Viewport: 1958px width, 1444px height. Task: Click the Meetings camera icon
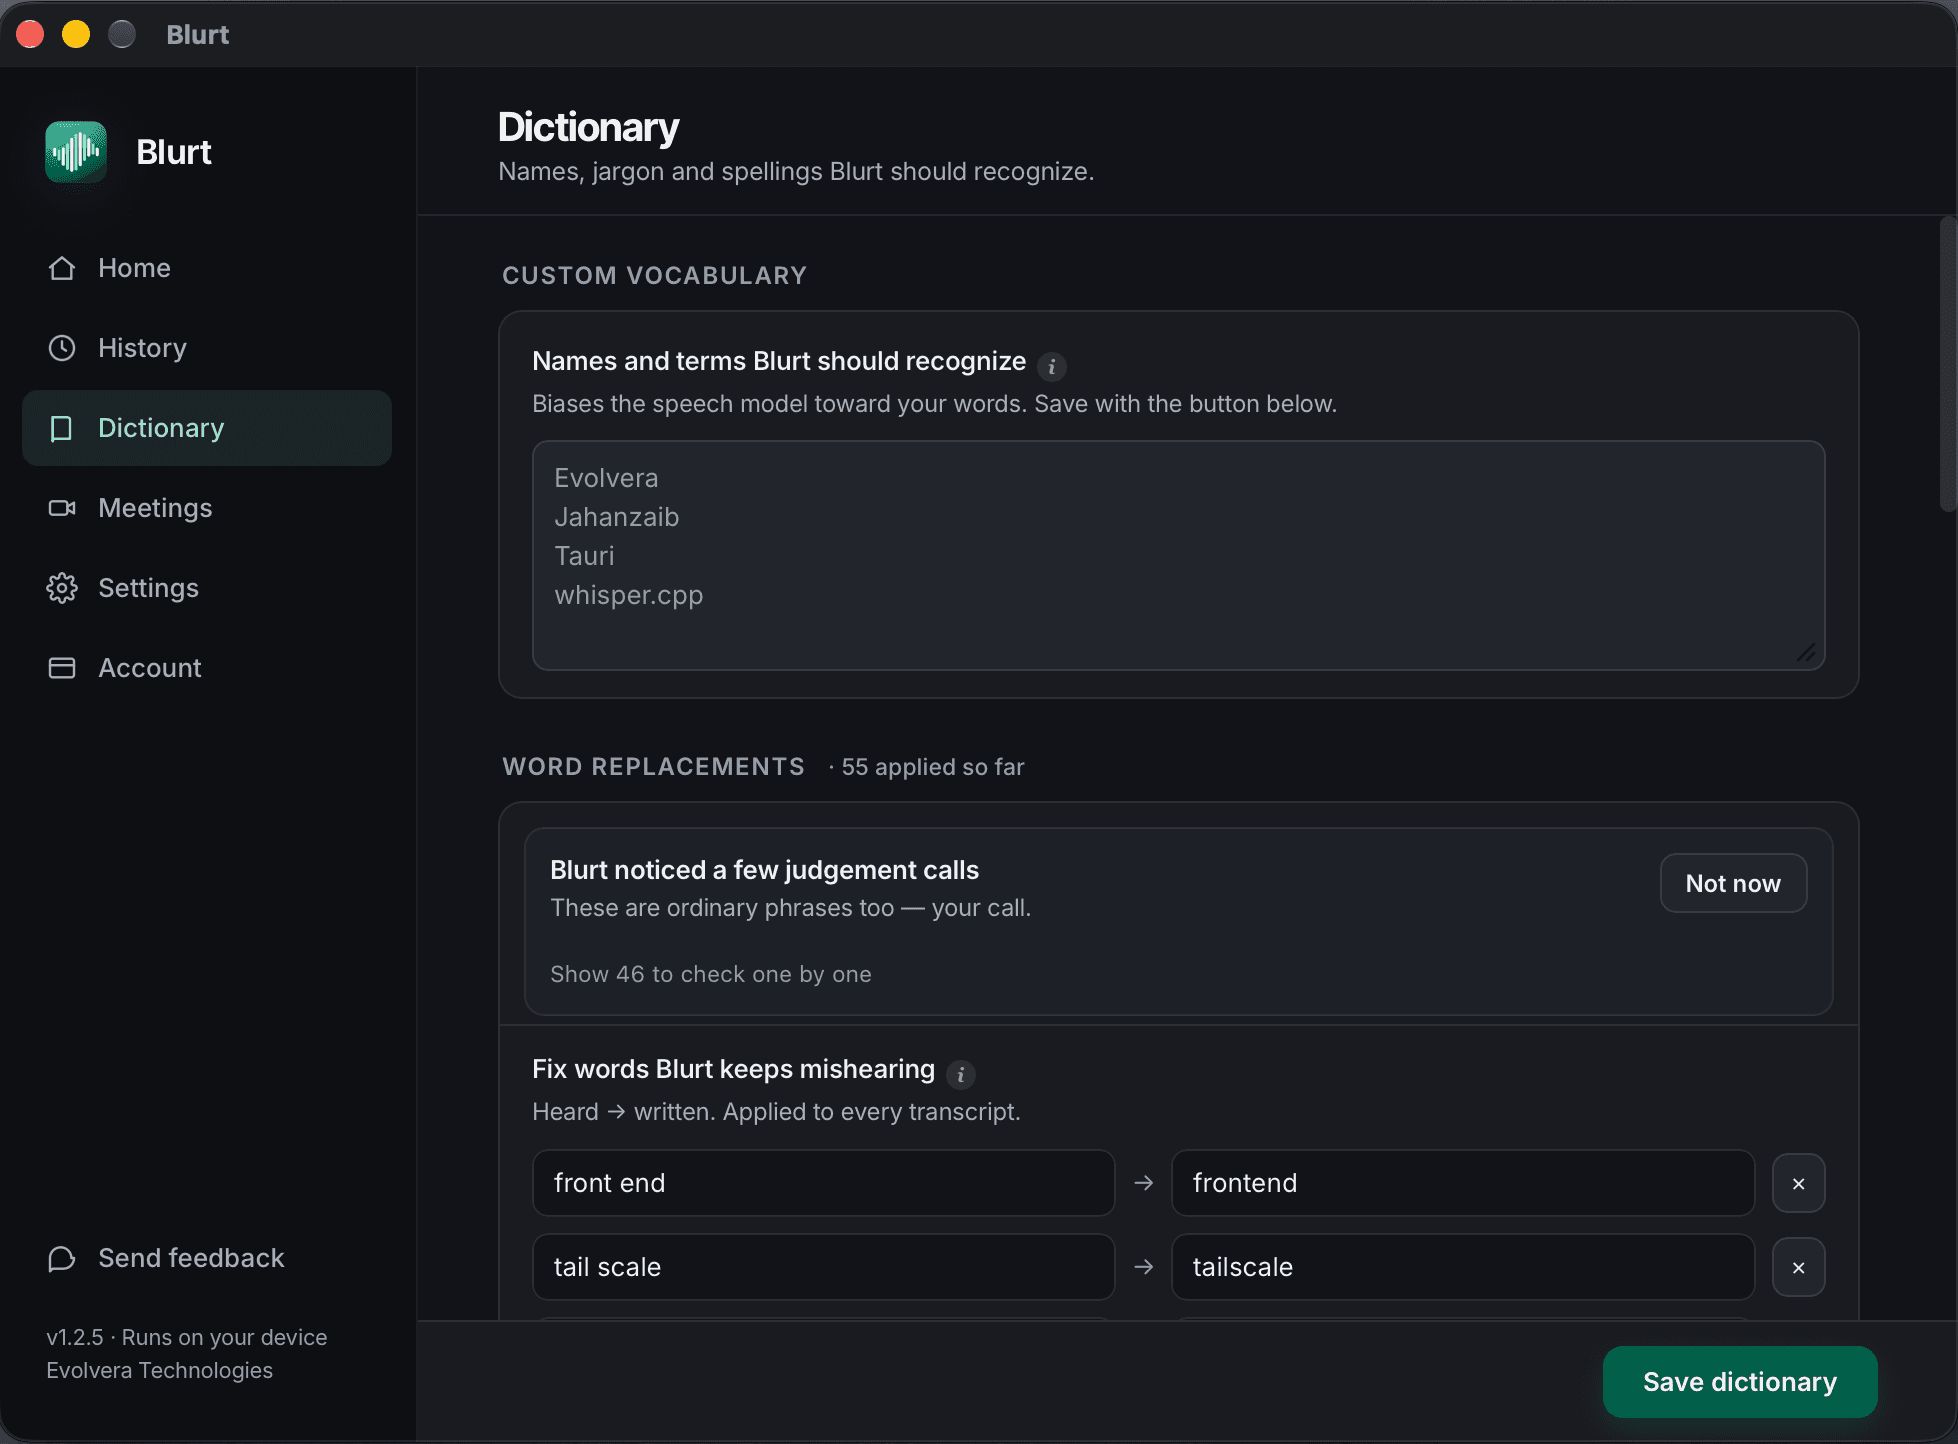point(62,508)
